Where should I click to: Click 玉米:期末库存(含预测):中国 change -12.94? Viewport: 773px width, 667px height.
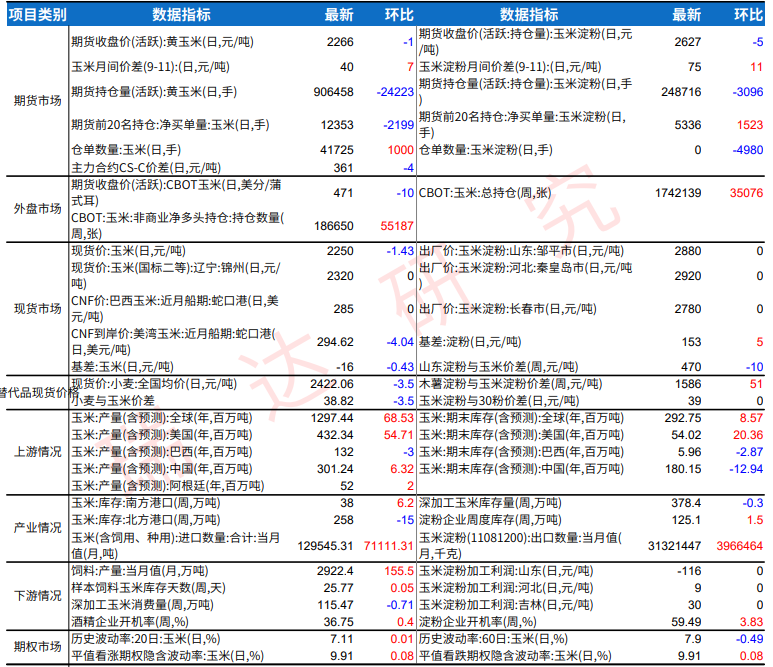[746, 469]
